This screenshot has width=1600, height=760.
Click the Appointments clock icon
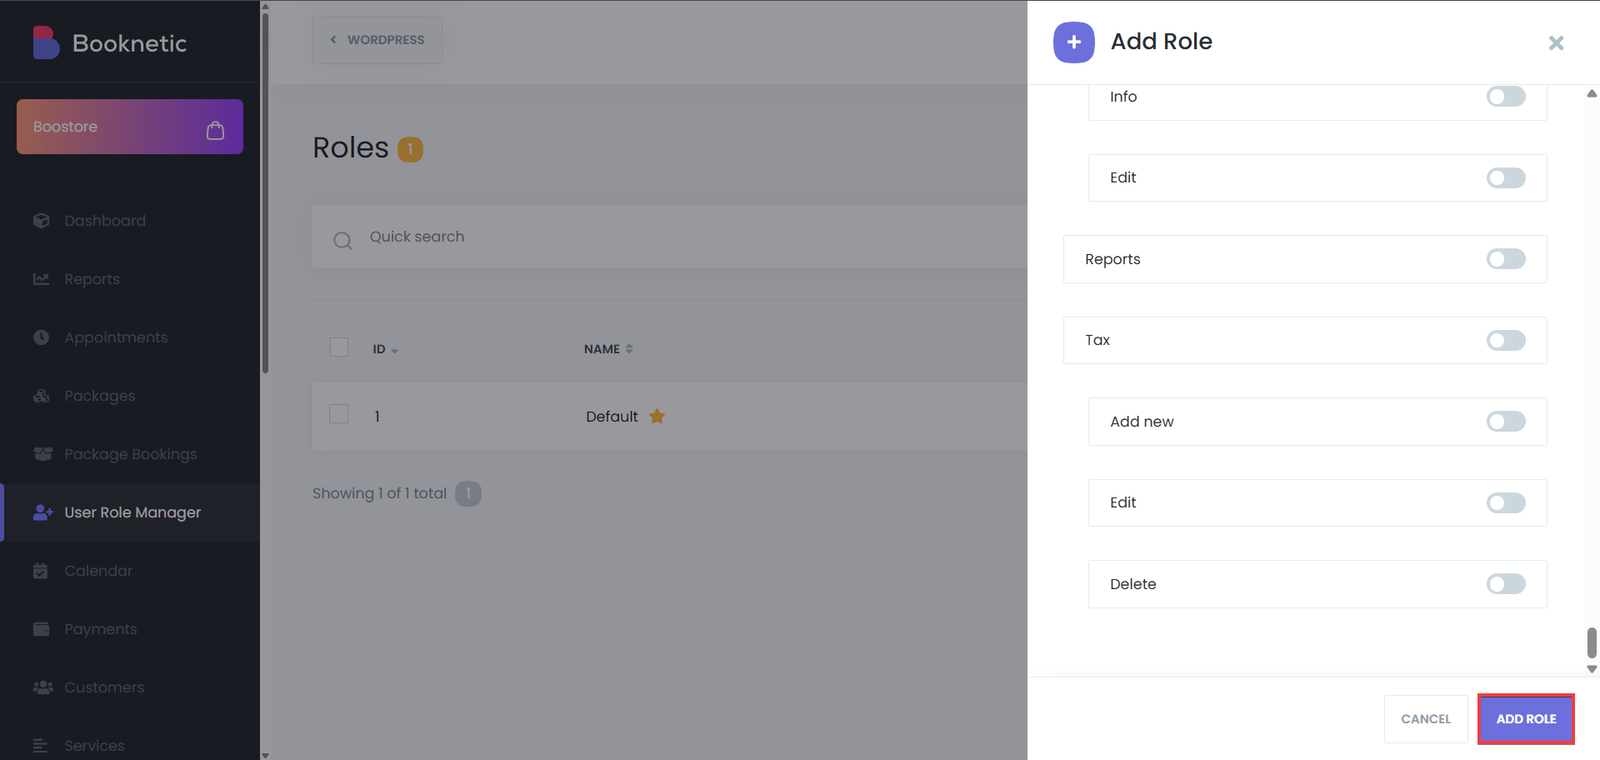[x=41, y=338]
